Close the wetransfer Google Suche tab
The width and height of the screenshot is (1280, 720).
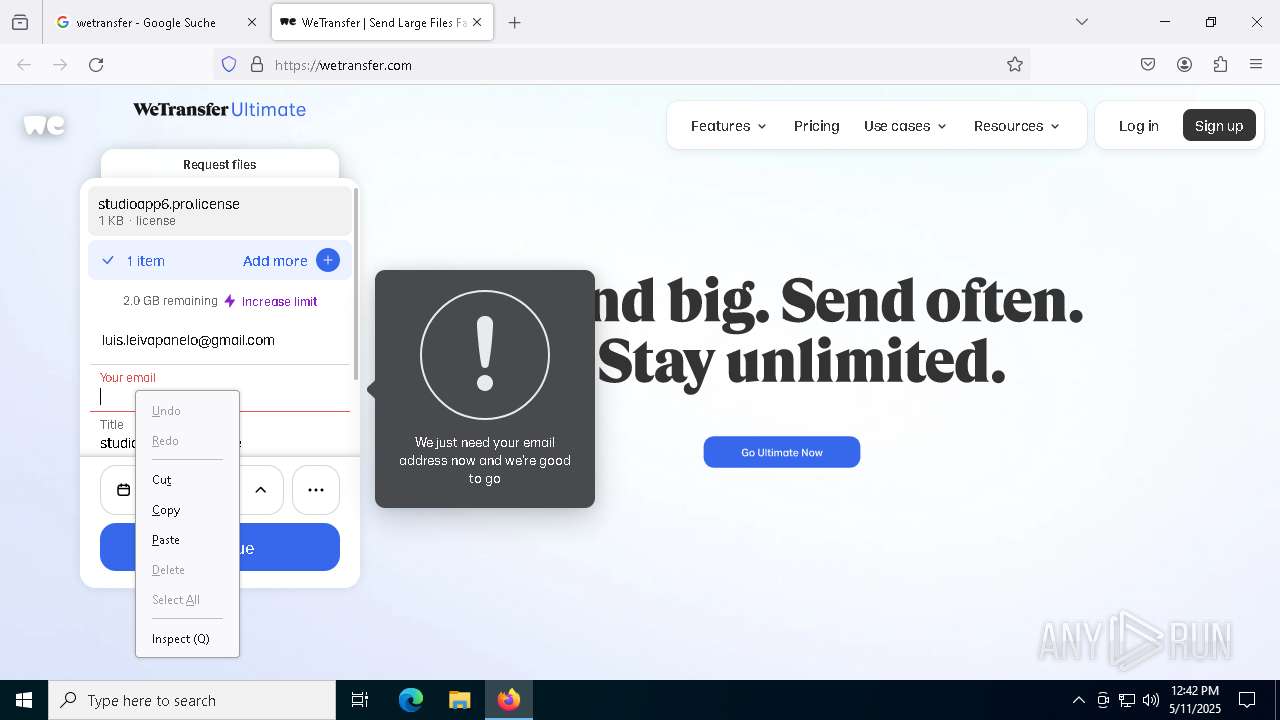(252, 22)
